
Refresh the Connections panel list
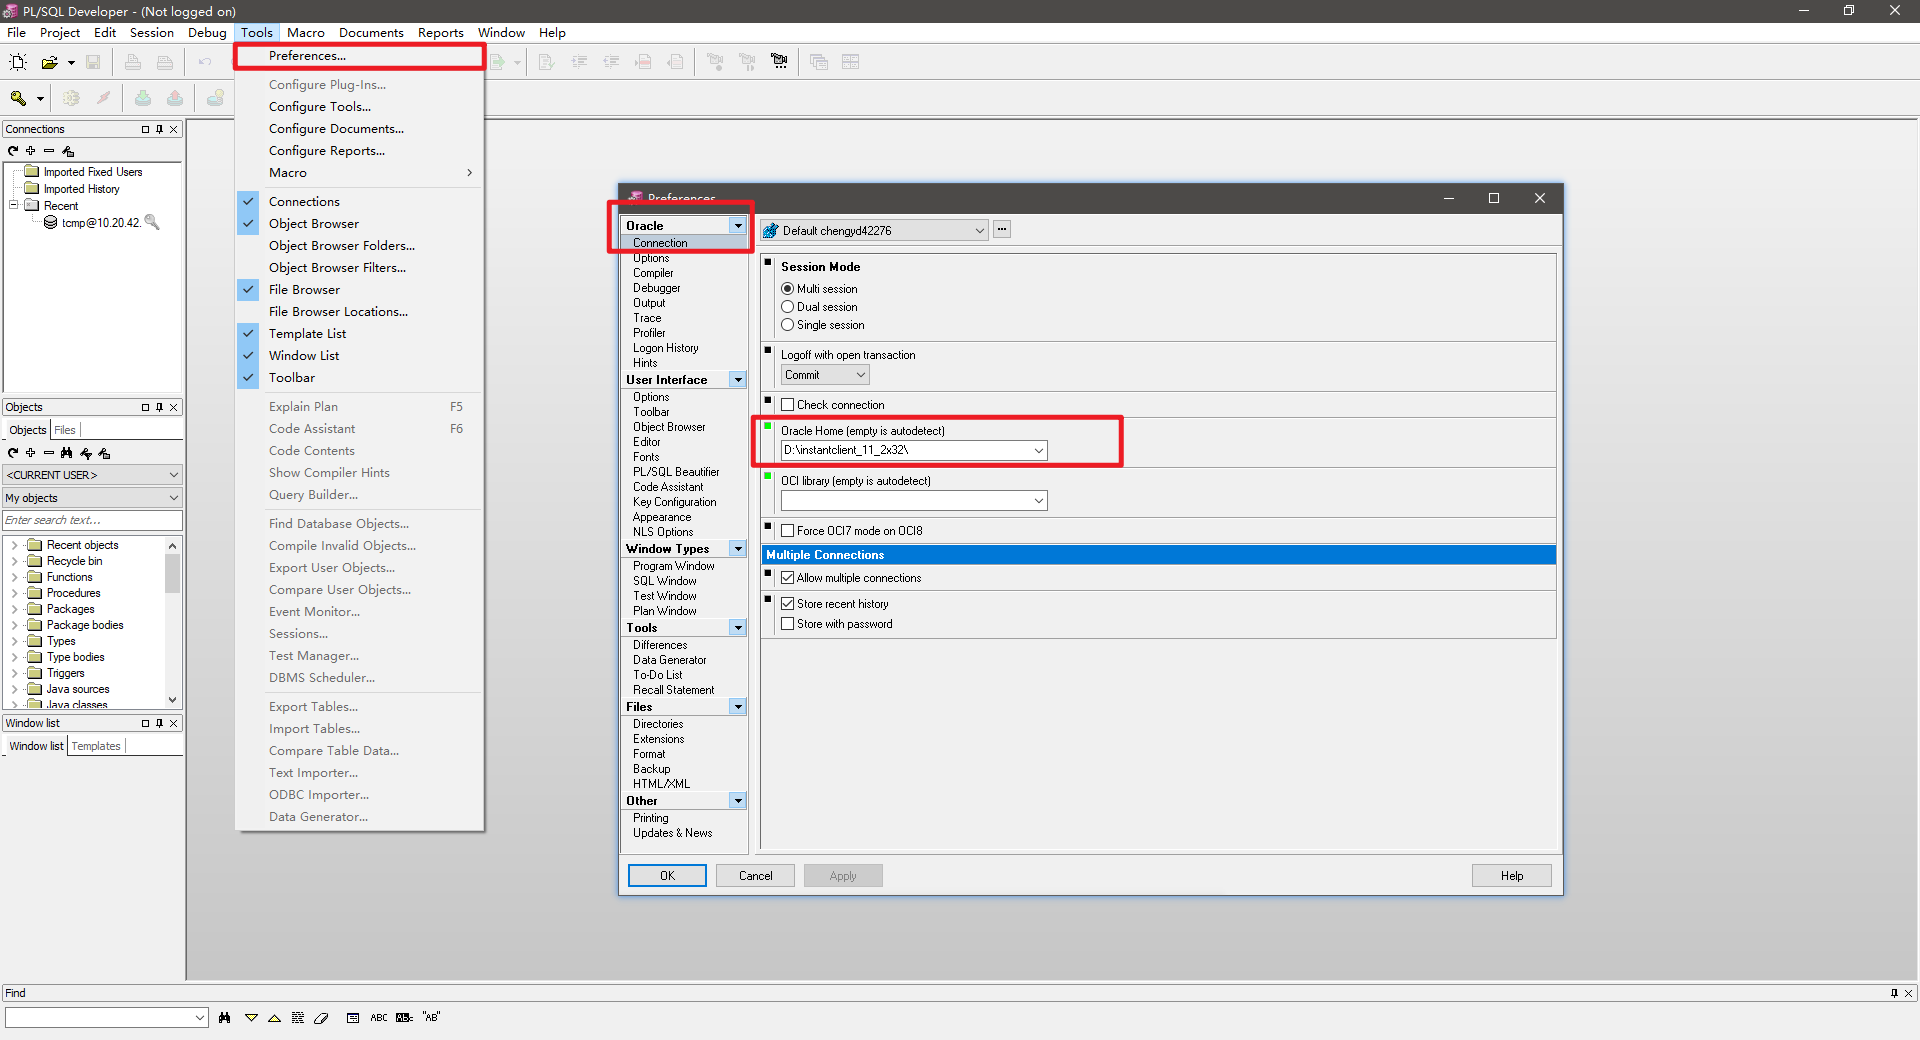pos(13,151)
